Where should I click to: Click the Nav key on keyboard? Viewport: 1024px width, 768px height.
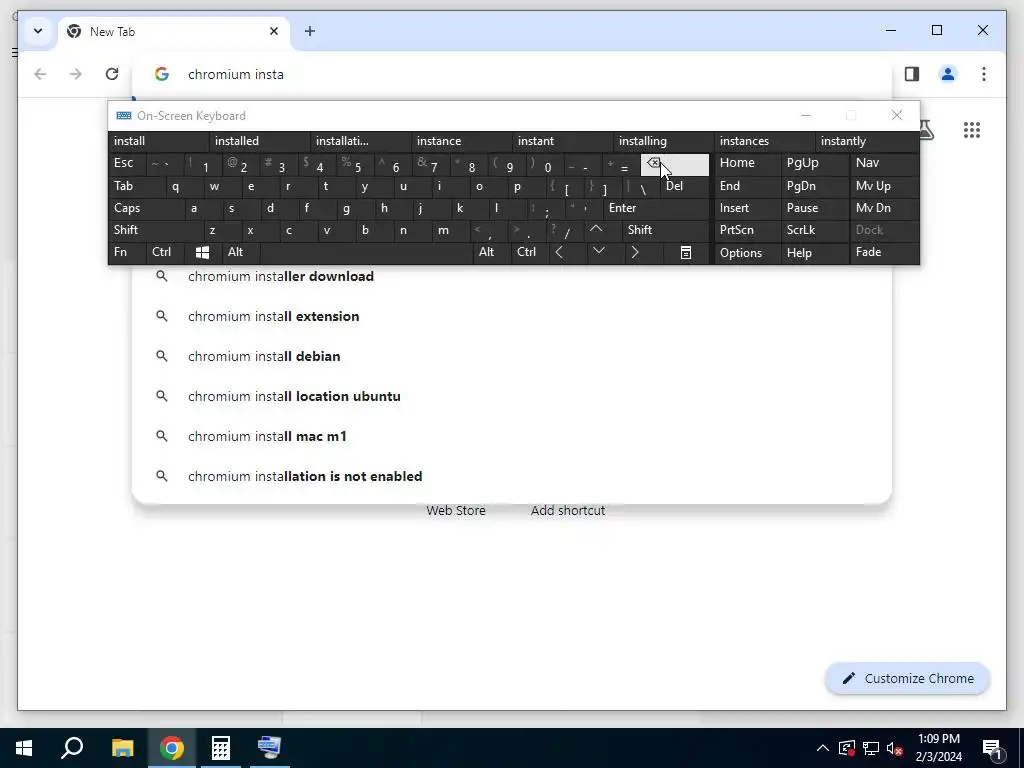(x=884, y=163)
